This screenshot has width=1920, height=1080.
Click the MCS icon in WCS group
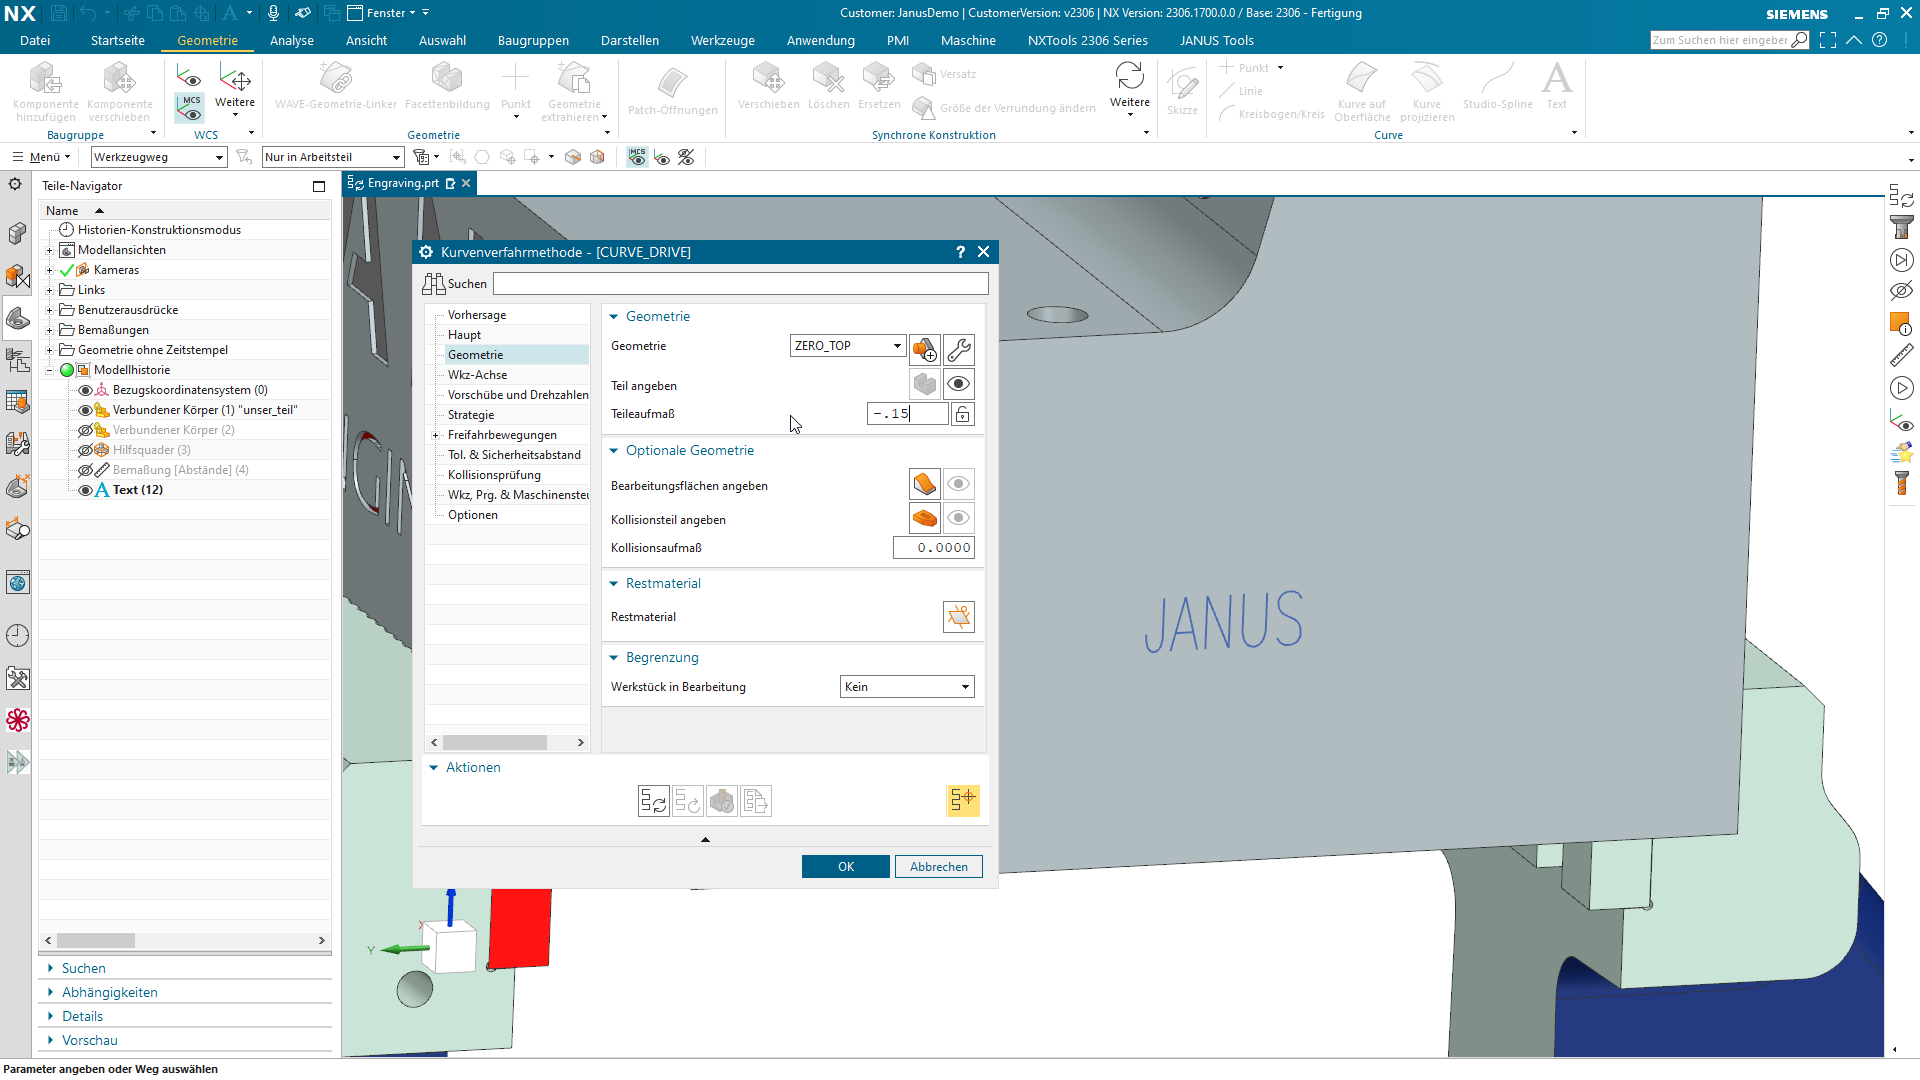click(190, 105)
